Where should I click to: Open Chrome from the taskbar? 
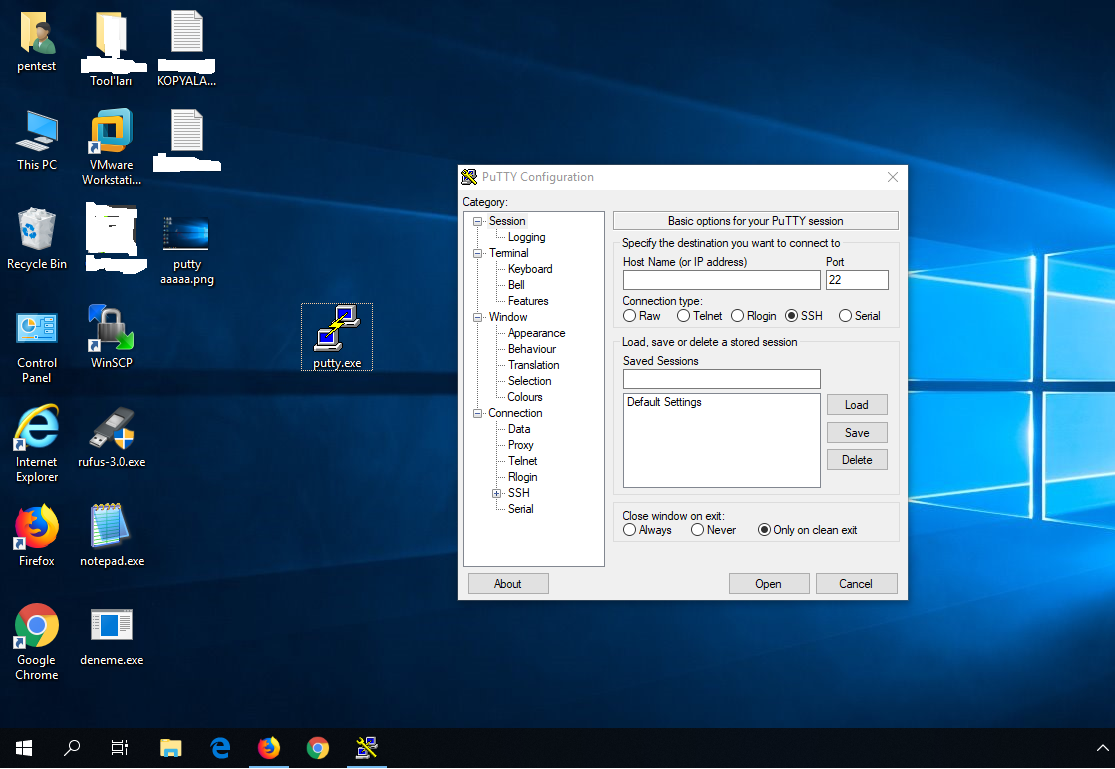[x=318, y=748]
